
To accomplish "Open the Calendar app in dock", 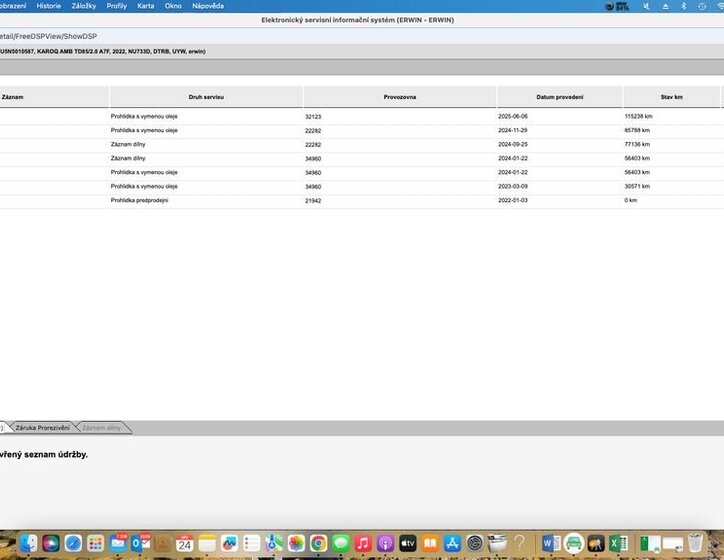I will [x=184, y=543].
